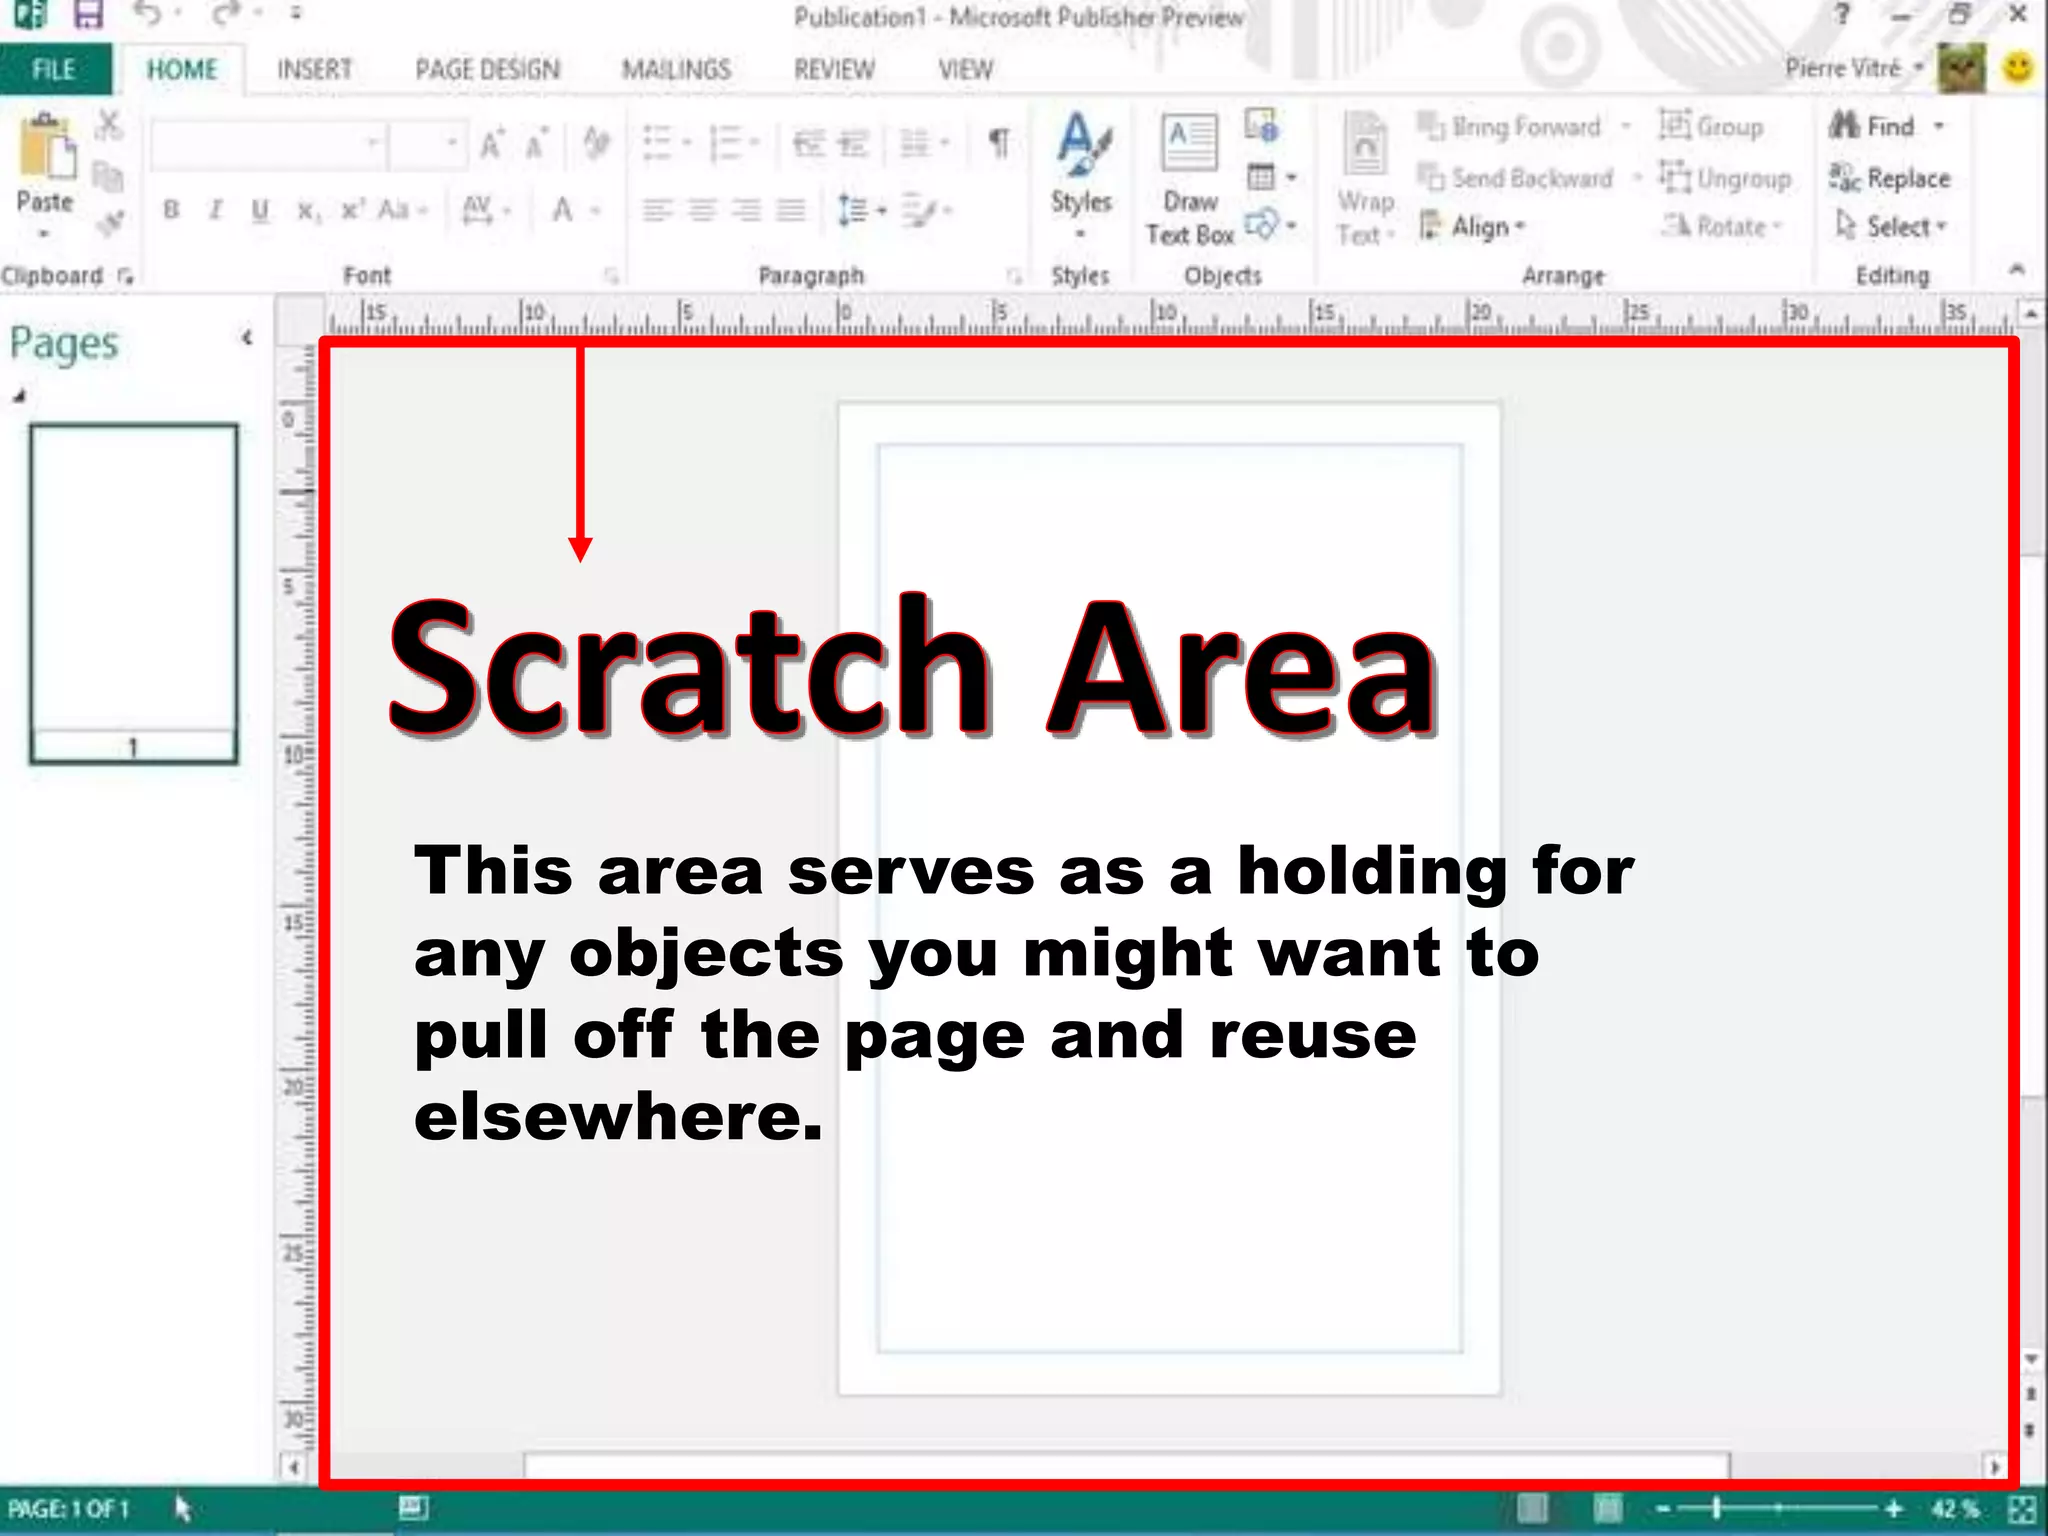Click the horizontal scrollbar
Image resolution: width=2048 pixels, height=1536 pixels.
(1126, 1465)
